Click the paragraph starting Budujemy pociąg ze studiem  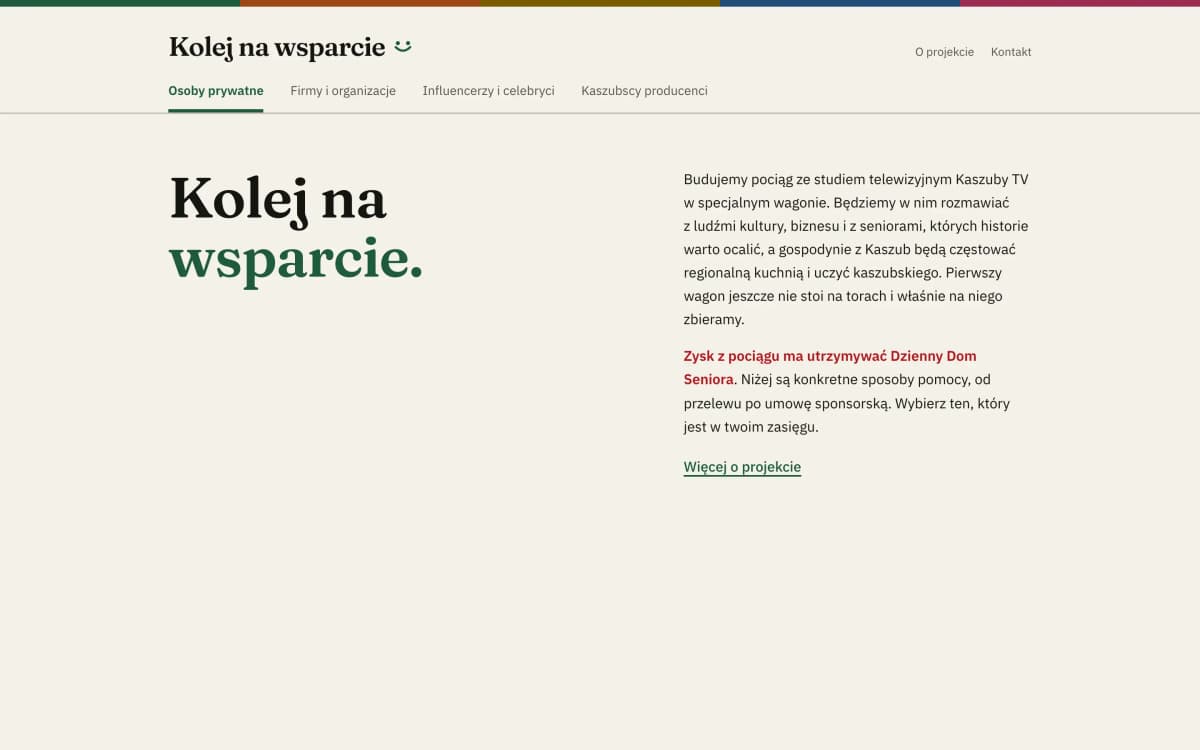pyautogui.click(x=857, y=250)
